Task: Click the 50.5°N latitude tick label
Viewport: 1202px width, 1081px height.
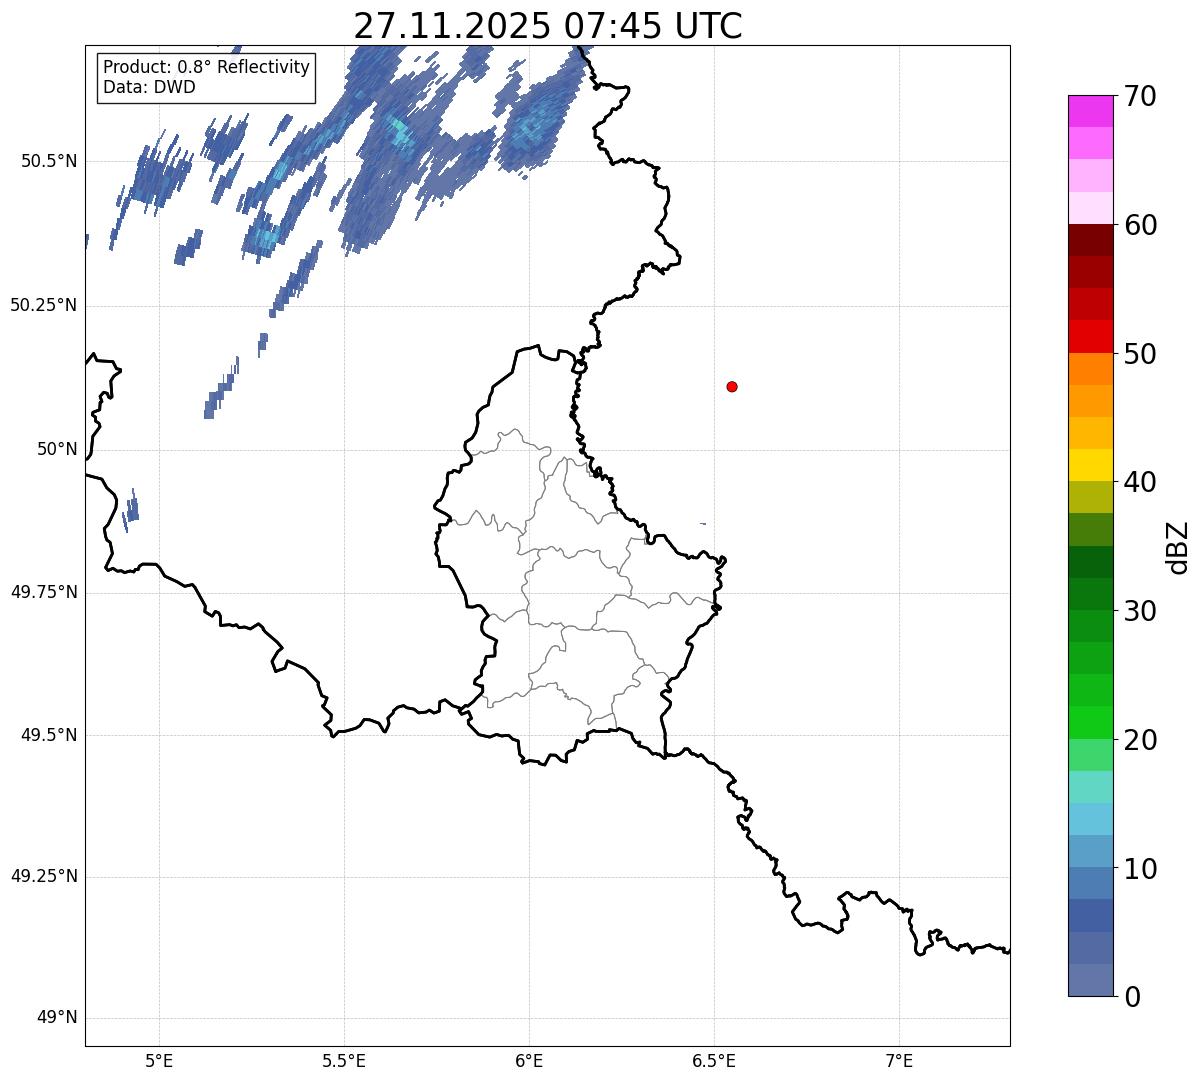Action: (x=49, y=161)
